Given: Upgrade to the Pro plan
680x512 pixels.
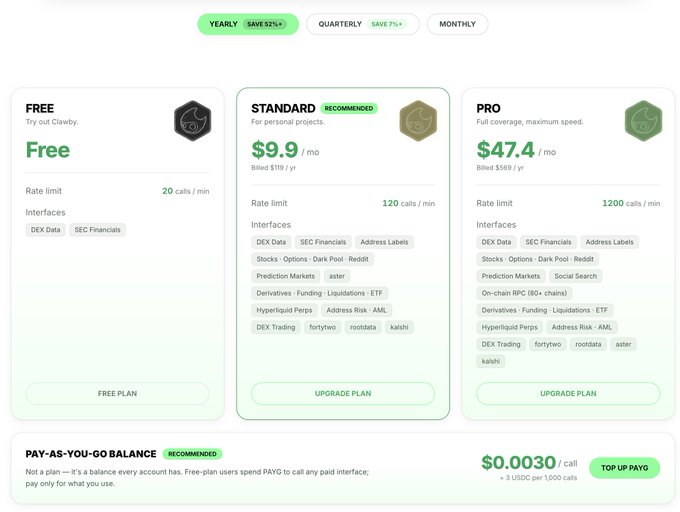Looking at the screenshot, I should tap(568, 394).
